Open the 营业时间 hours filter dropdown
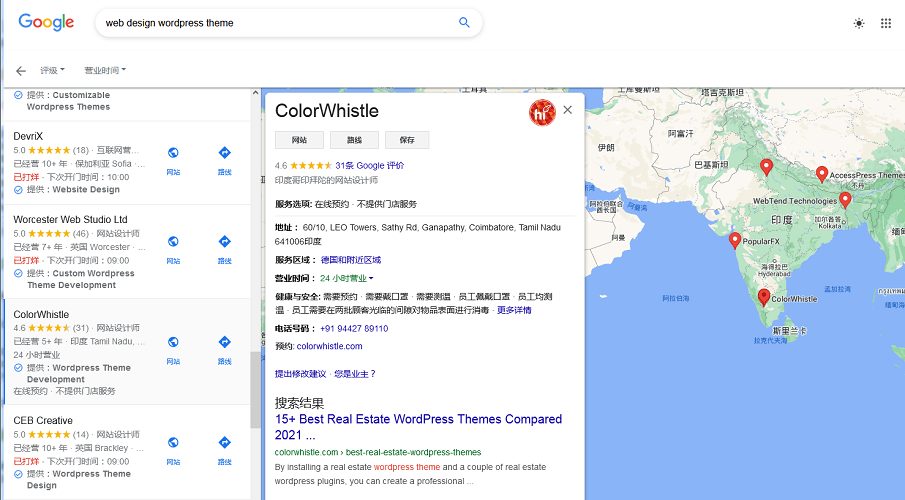 pos(104,70)
